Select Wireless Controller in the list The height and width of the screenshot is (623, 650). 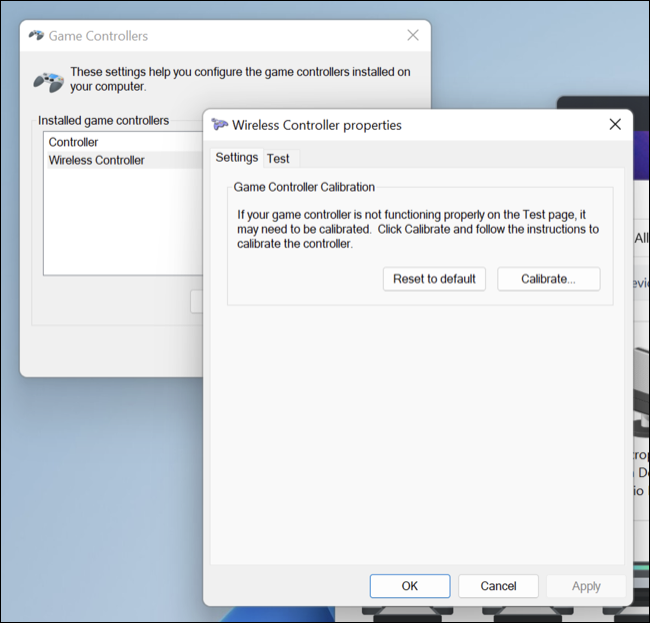(x=97, y=160)
